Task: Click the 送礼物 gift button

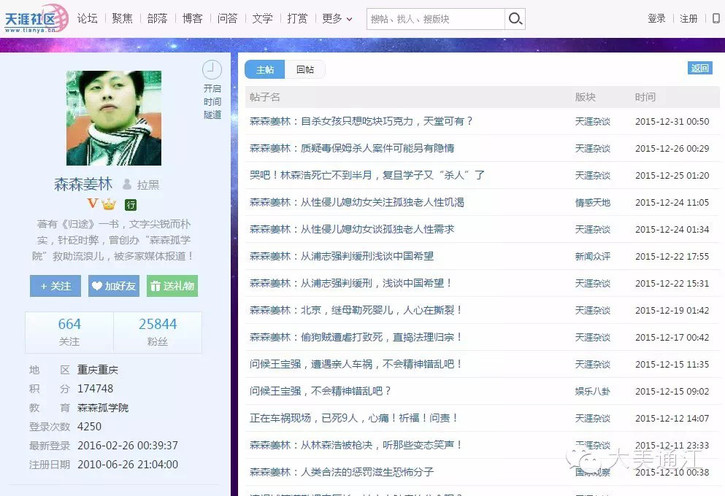Action: [172, 286]
